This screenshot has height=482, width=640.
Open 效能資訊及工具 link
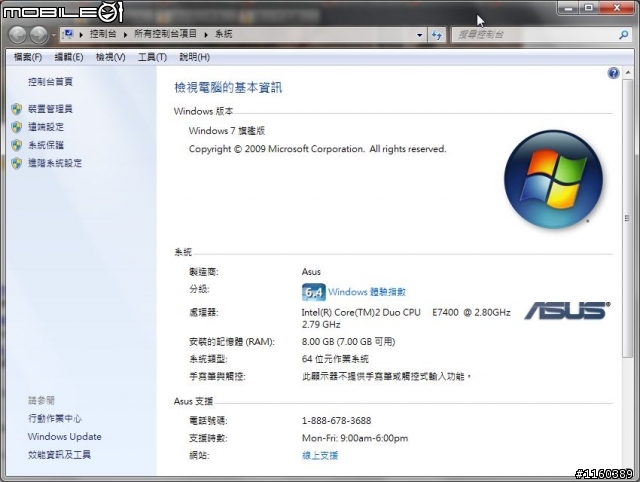[x=59, y=454]
